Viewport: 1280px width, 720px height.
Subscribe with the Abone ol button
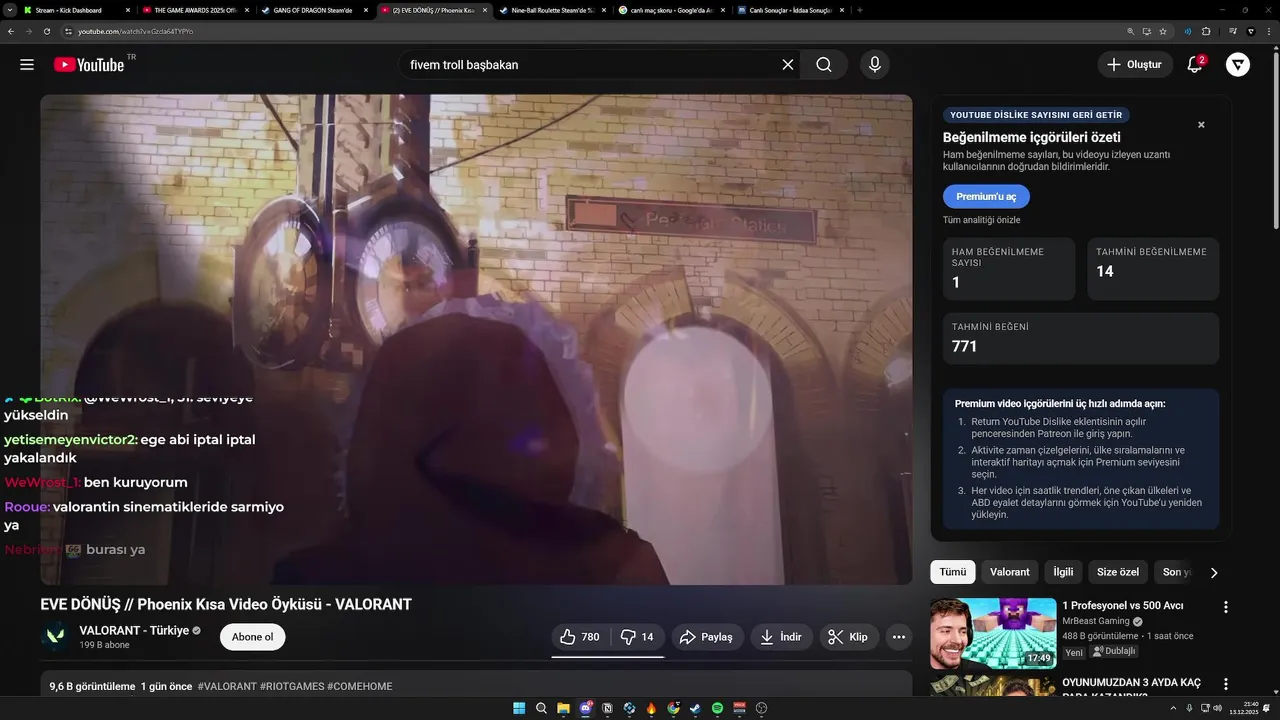click(253, 637)
